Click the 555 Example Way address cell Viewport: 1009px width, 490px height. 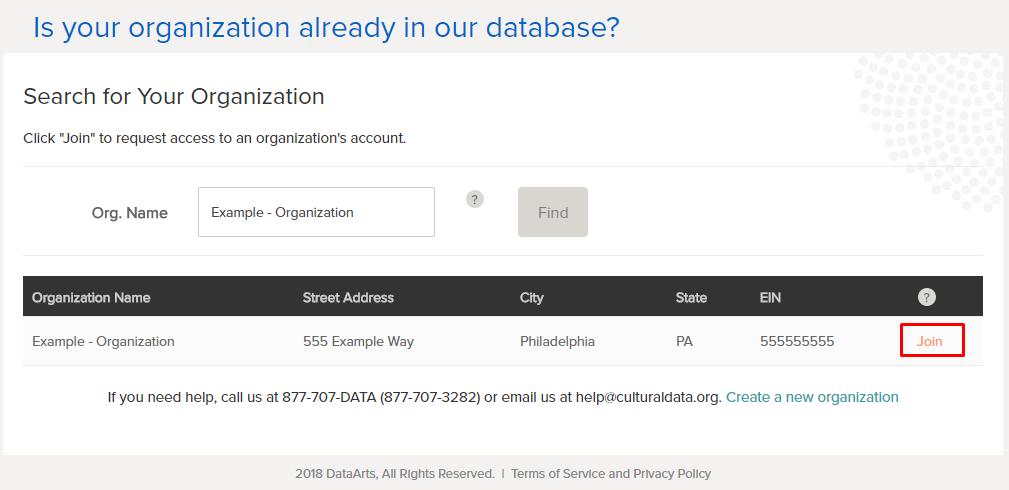(358, 341)
